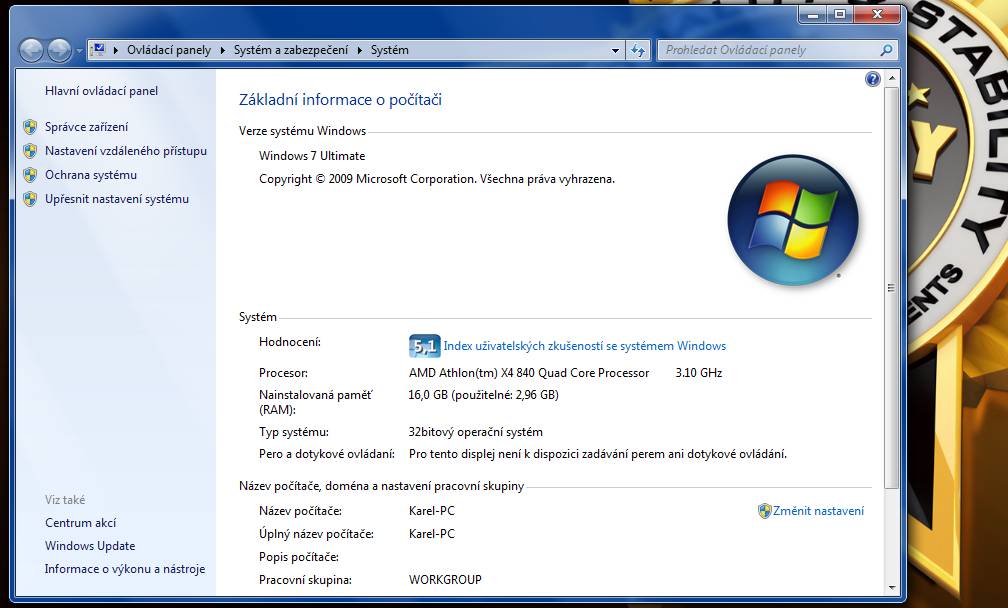This screenshot has height=608, width=1008.
Task: Click the 3.10 GHz processor speed text
Action: [699, 373]
